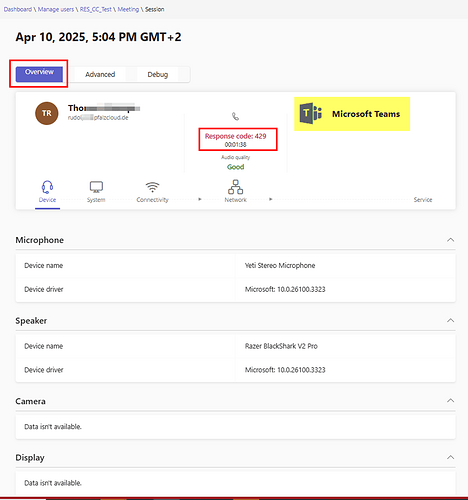
Task: Go to Dashboard breadcrumb link
Action: (x=18, y=9)
